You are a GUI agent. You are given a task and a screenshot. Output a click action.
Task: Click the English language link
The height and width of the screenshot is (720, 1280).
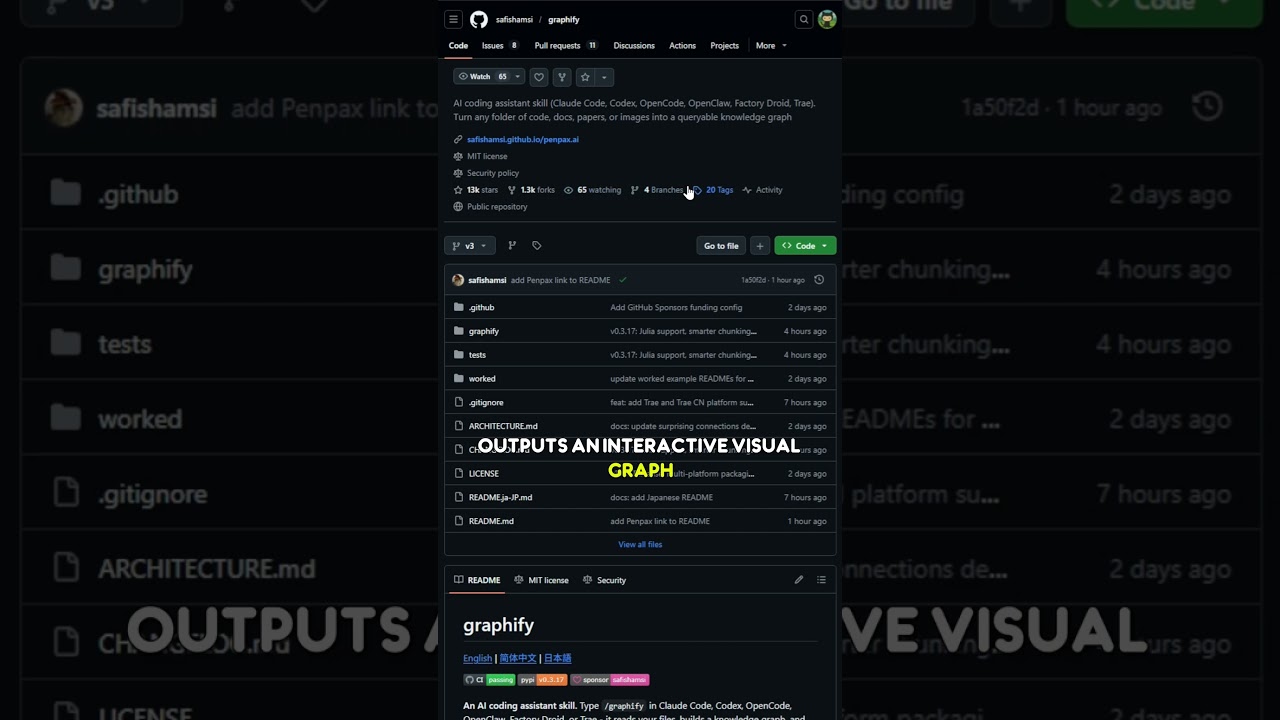(x=477, y=659)
